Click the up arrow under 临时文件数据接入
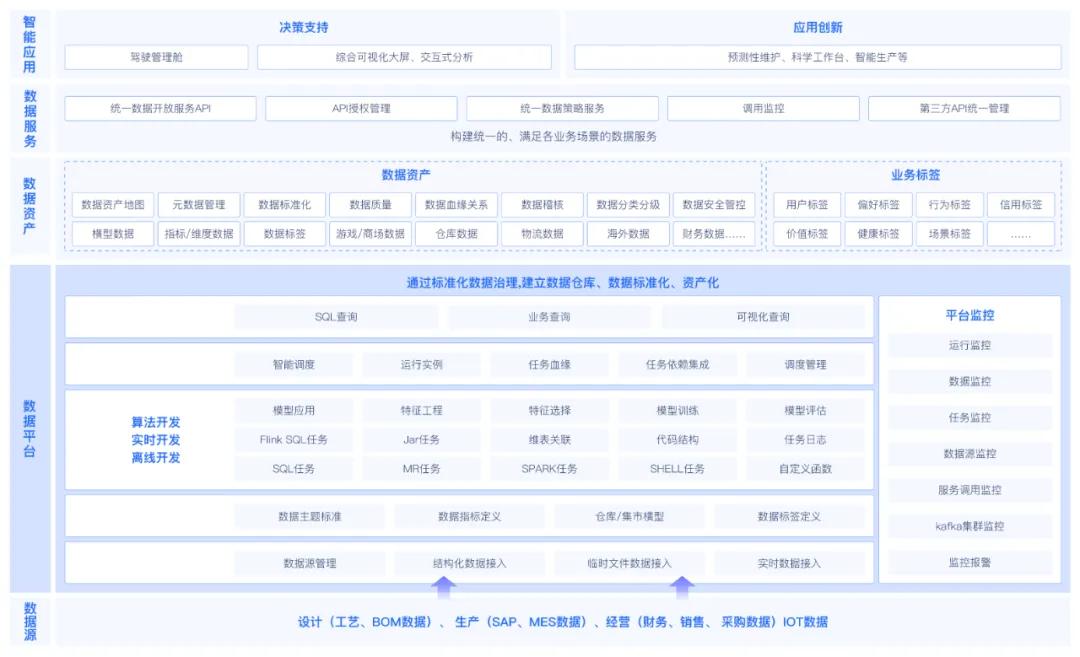Viewport: 1080px width, 657px height. click(681, 586)
